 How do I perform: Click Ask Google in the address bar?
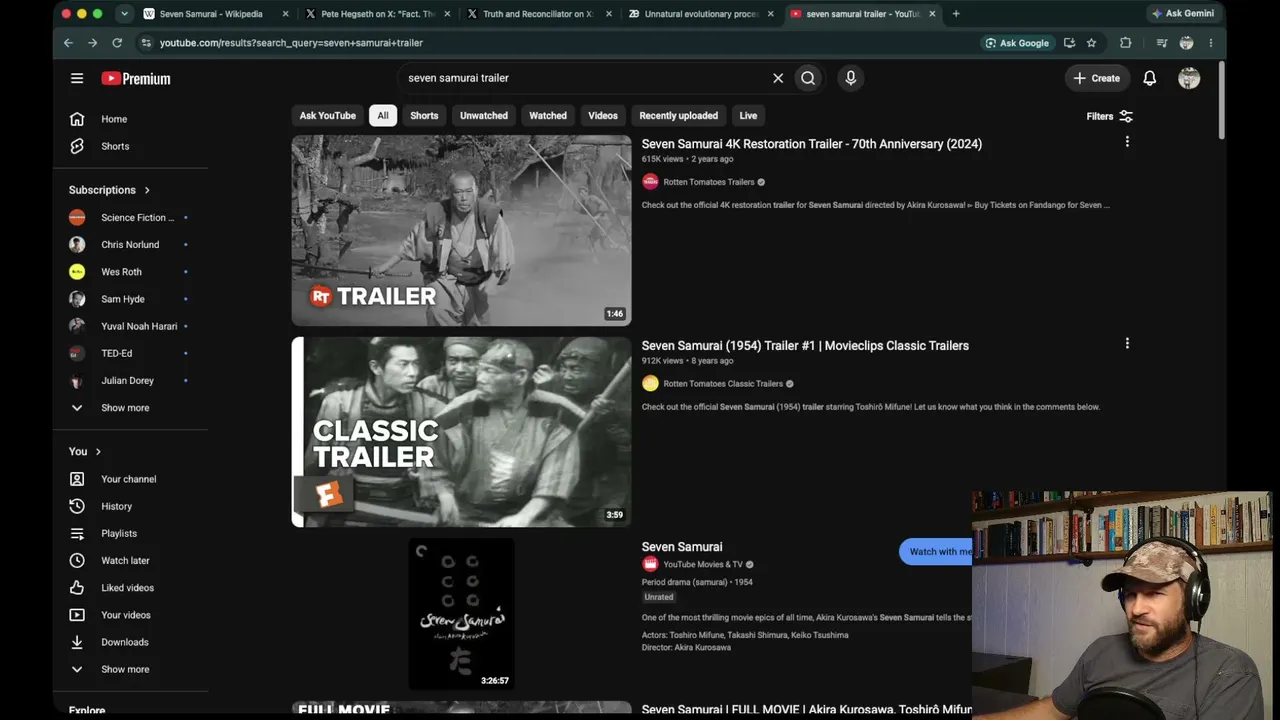(1017, 43)
